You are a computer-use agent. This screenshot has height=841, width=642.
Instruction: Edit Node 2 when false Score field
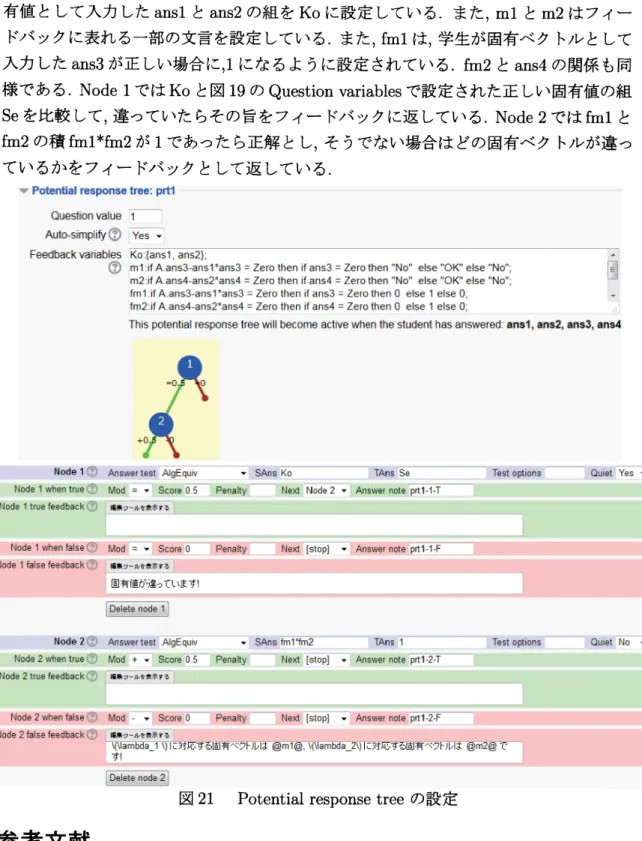(x=196, y=718)
